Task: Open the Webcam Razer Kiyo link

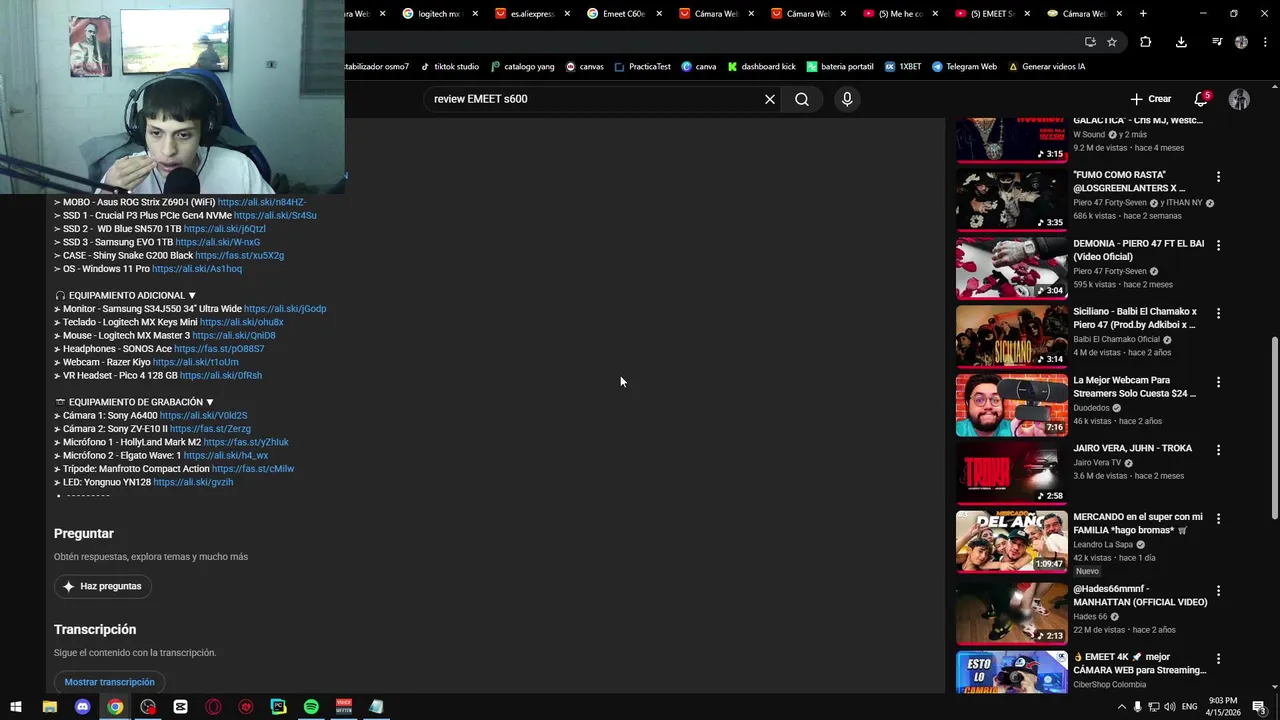Action: 195,362
